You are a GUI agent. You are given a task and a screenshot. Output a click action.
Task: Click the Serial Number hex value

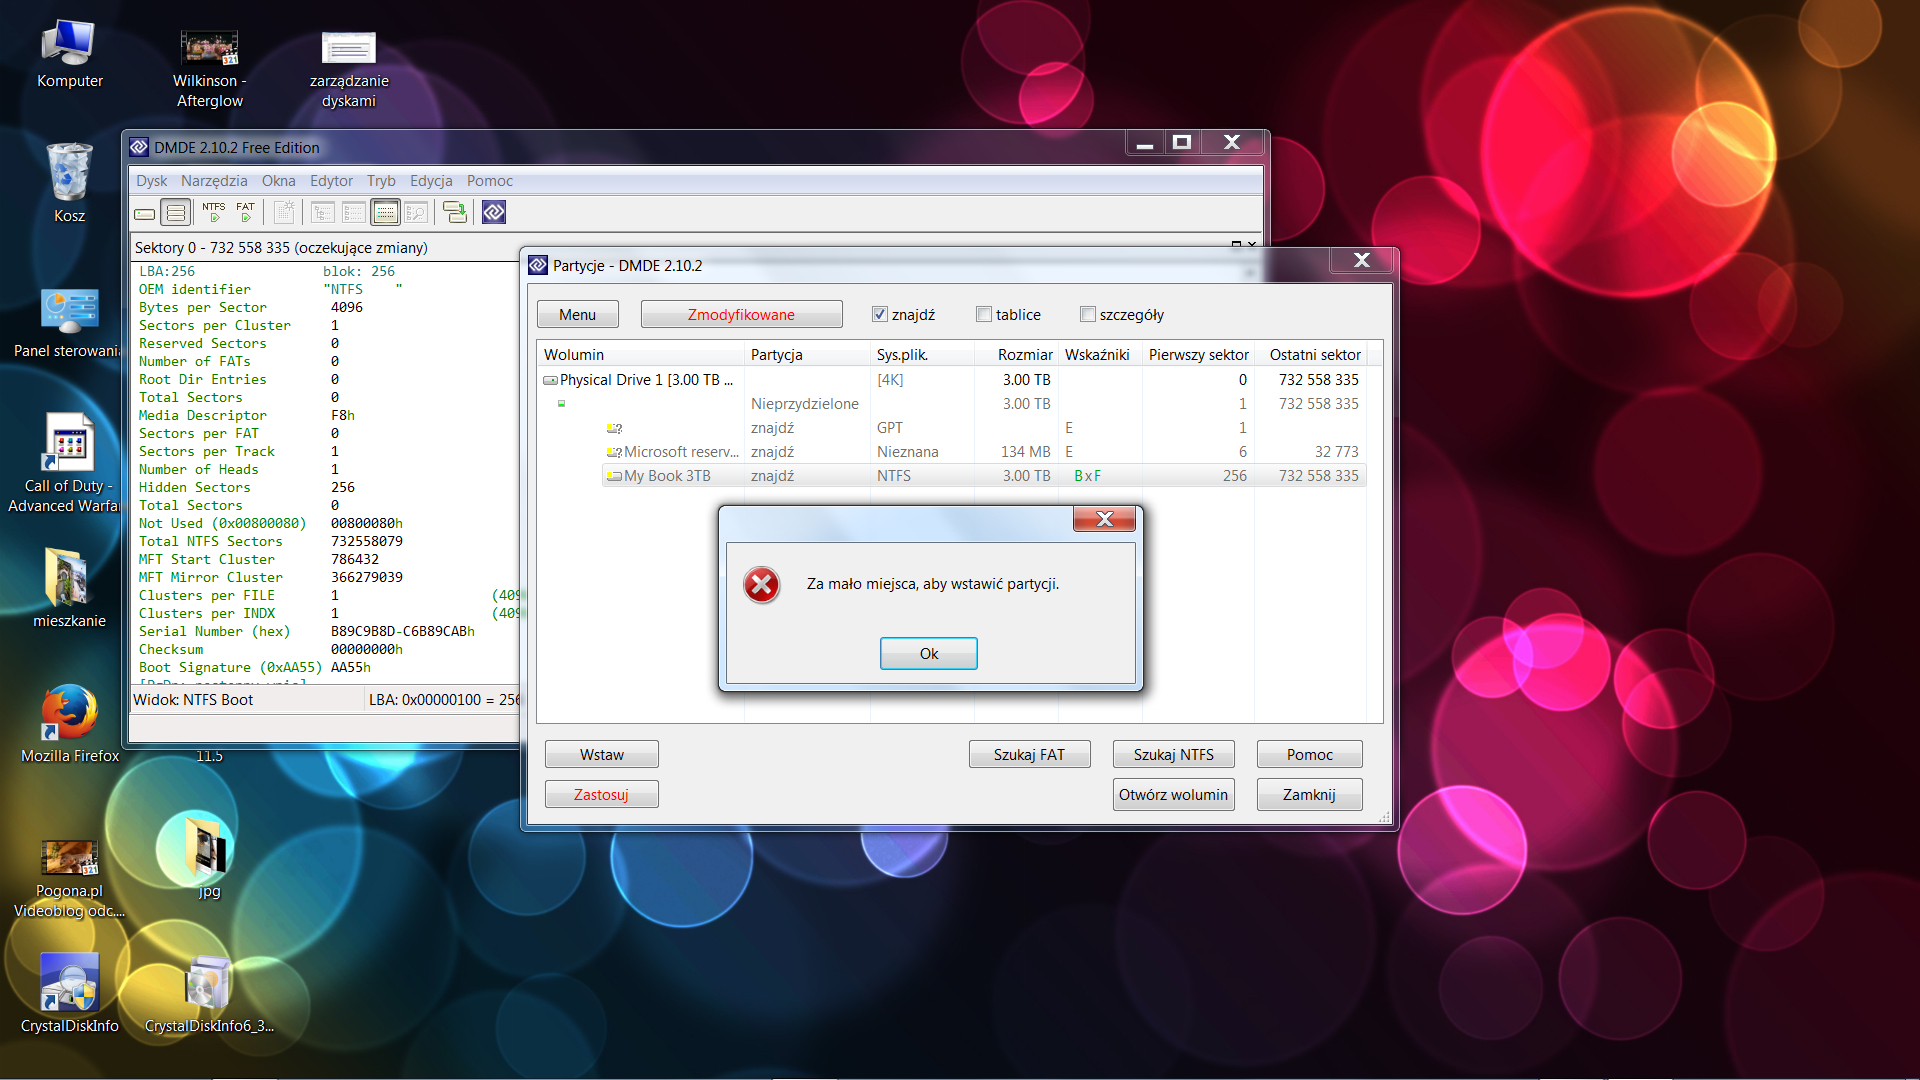[403, 632]
